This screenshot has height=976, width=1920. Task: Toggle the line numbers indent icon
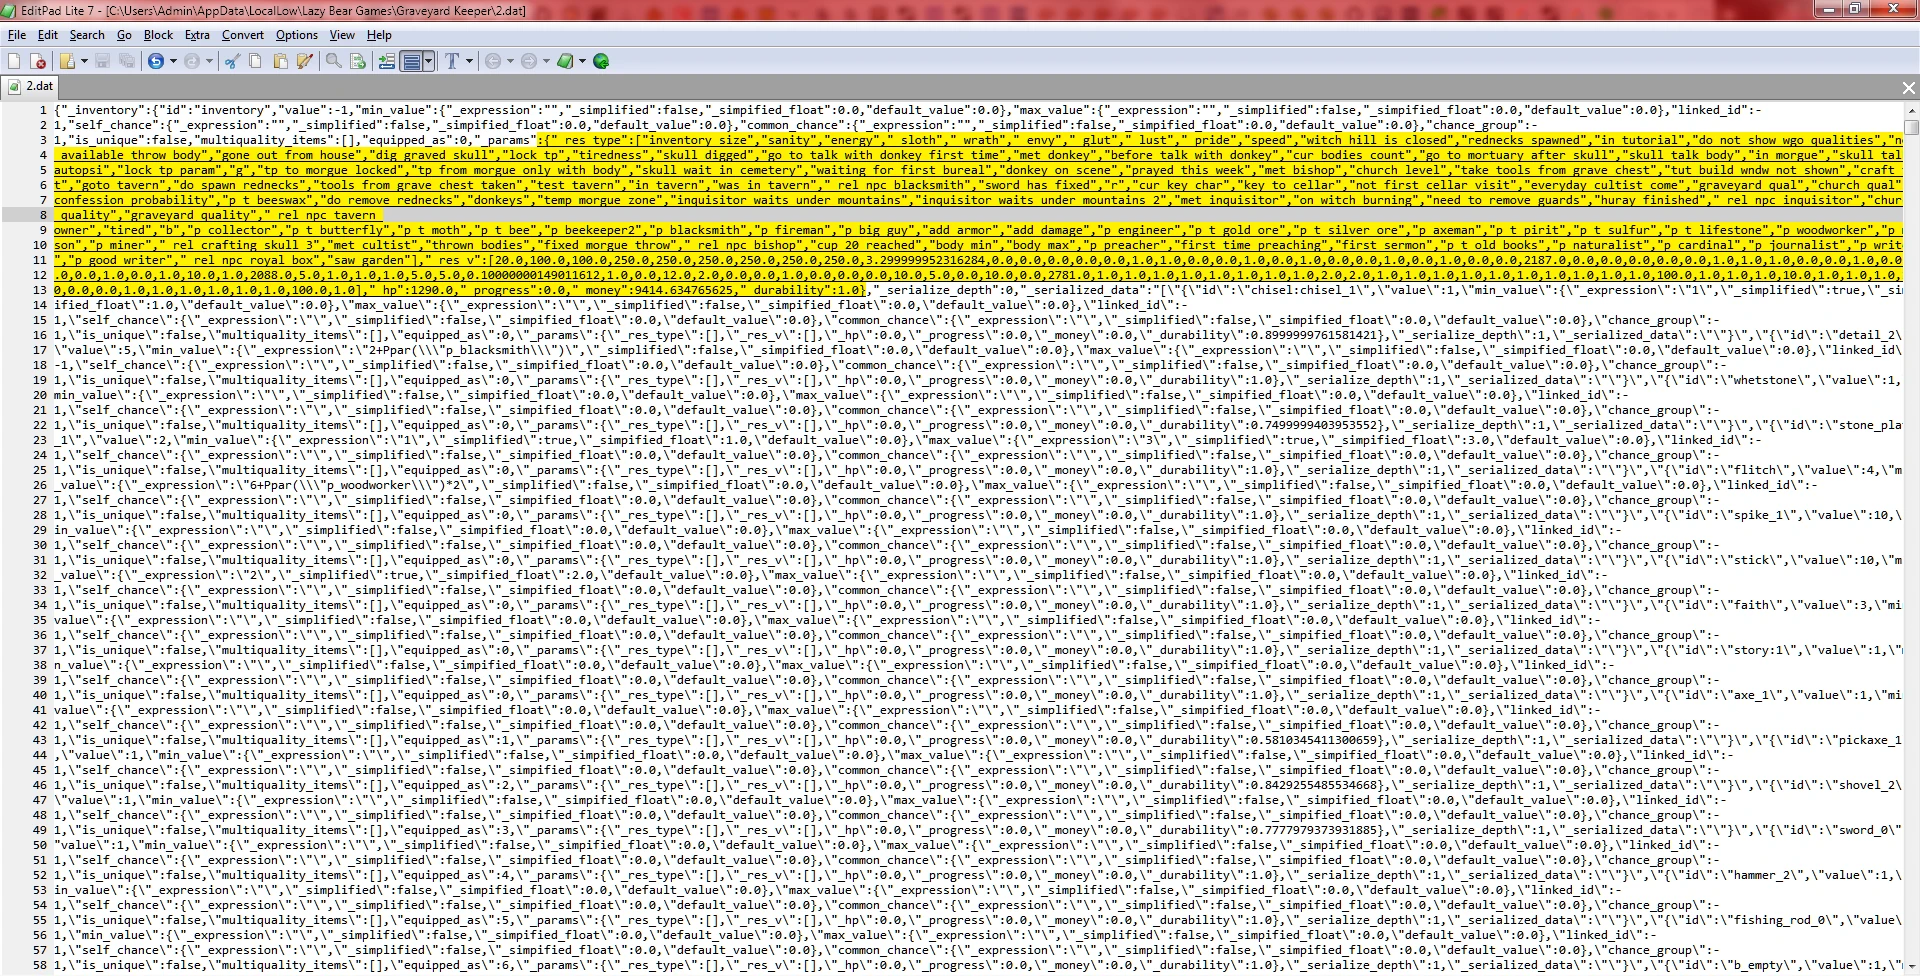pos(386,61)
